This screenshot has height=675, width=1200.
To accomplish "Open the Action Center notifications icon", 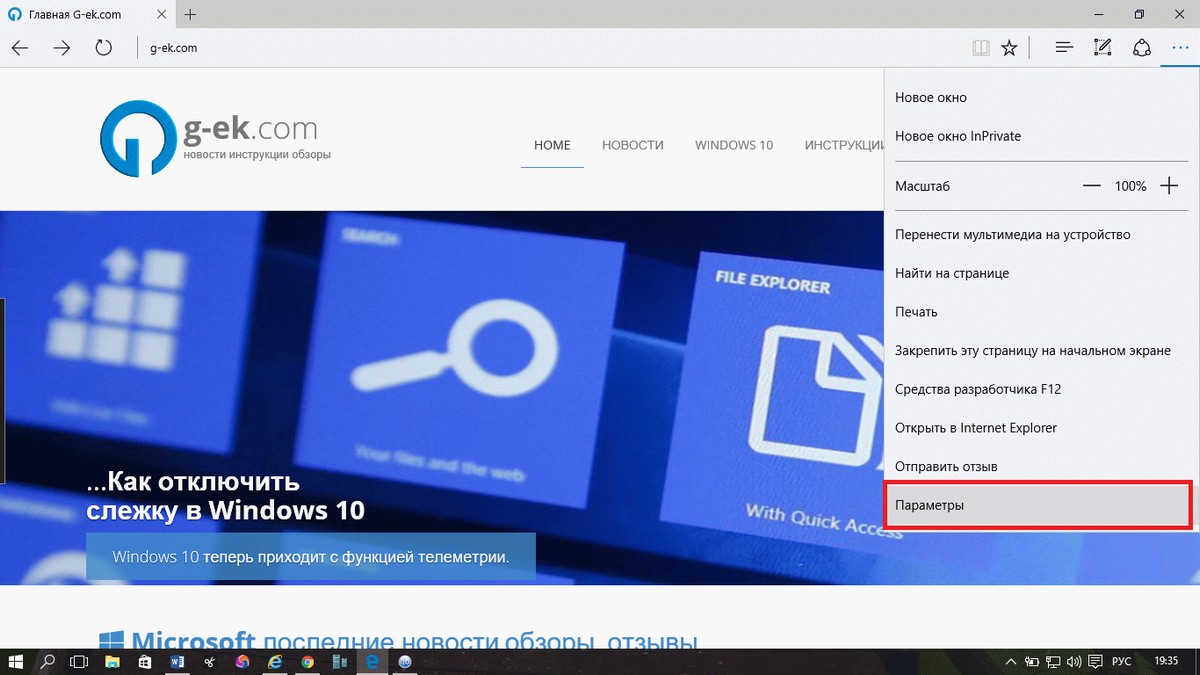I will [1095, 662].
